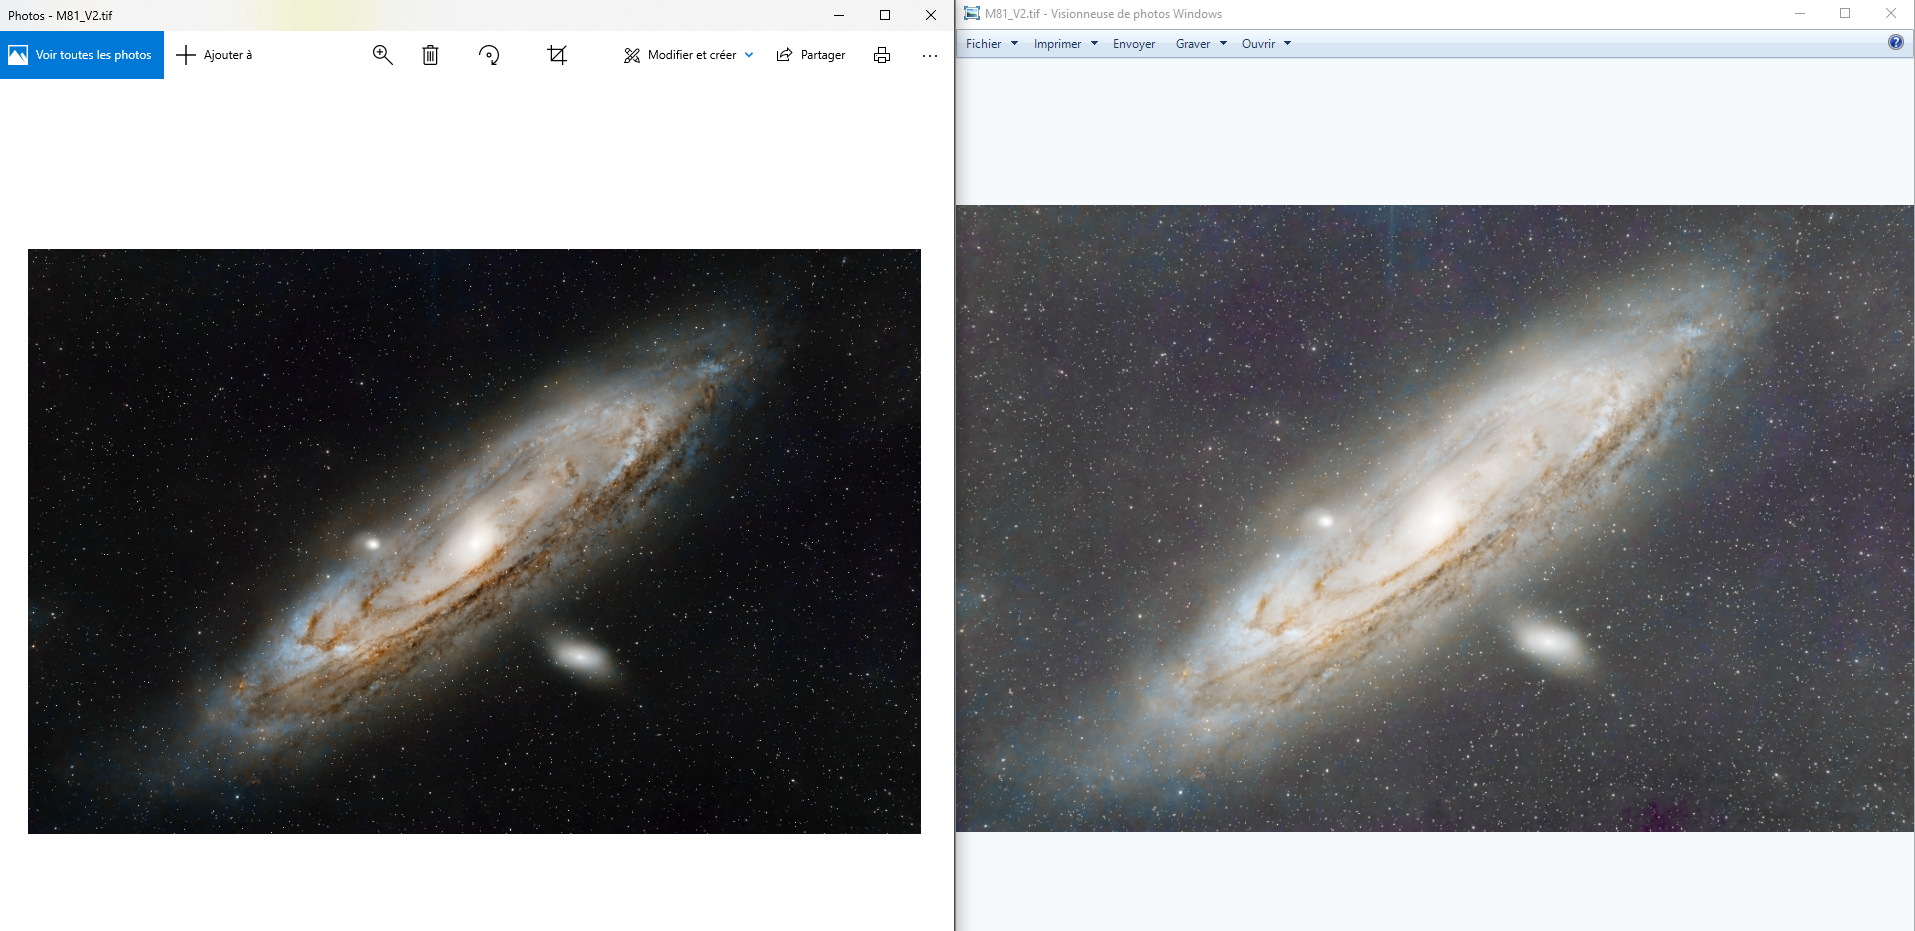Click the plus icon for Ajouter à

186,55
